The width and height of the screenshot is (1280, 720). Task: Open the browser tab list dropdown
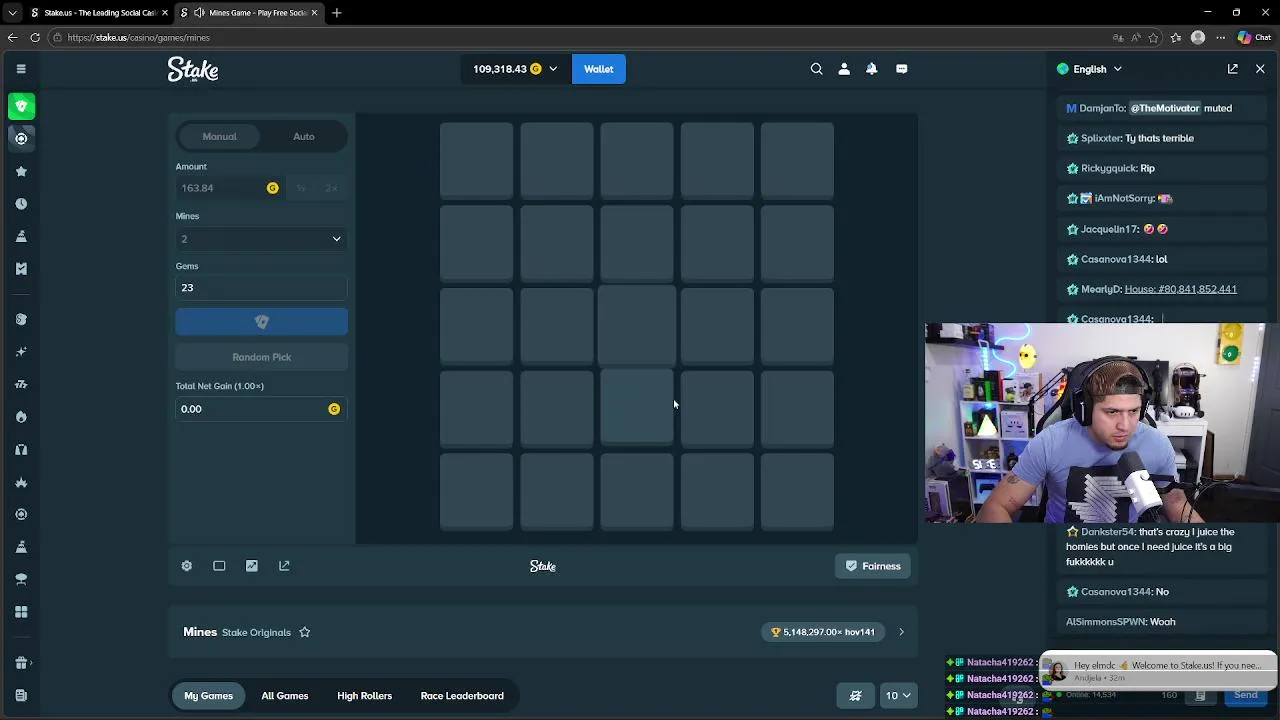point(12,13)
